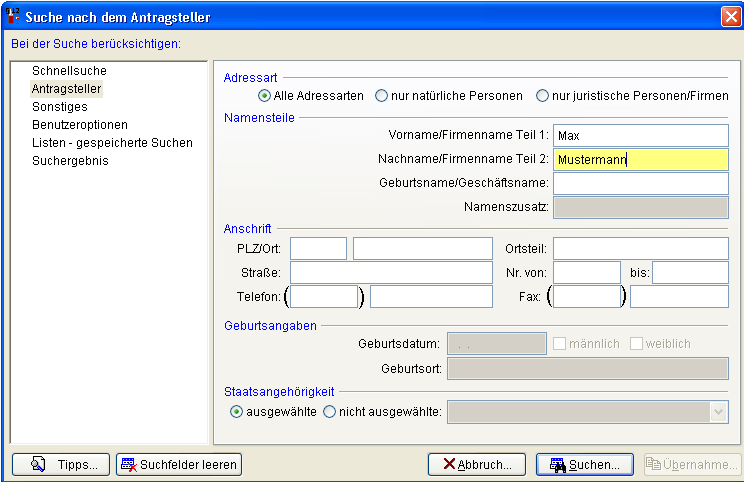Enable 'nicht ausgewählte' Staatsangehörigkeit radio
The width and height of the screenshot is (744, 482).
pyautogui.click(x=329, y=411)
